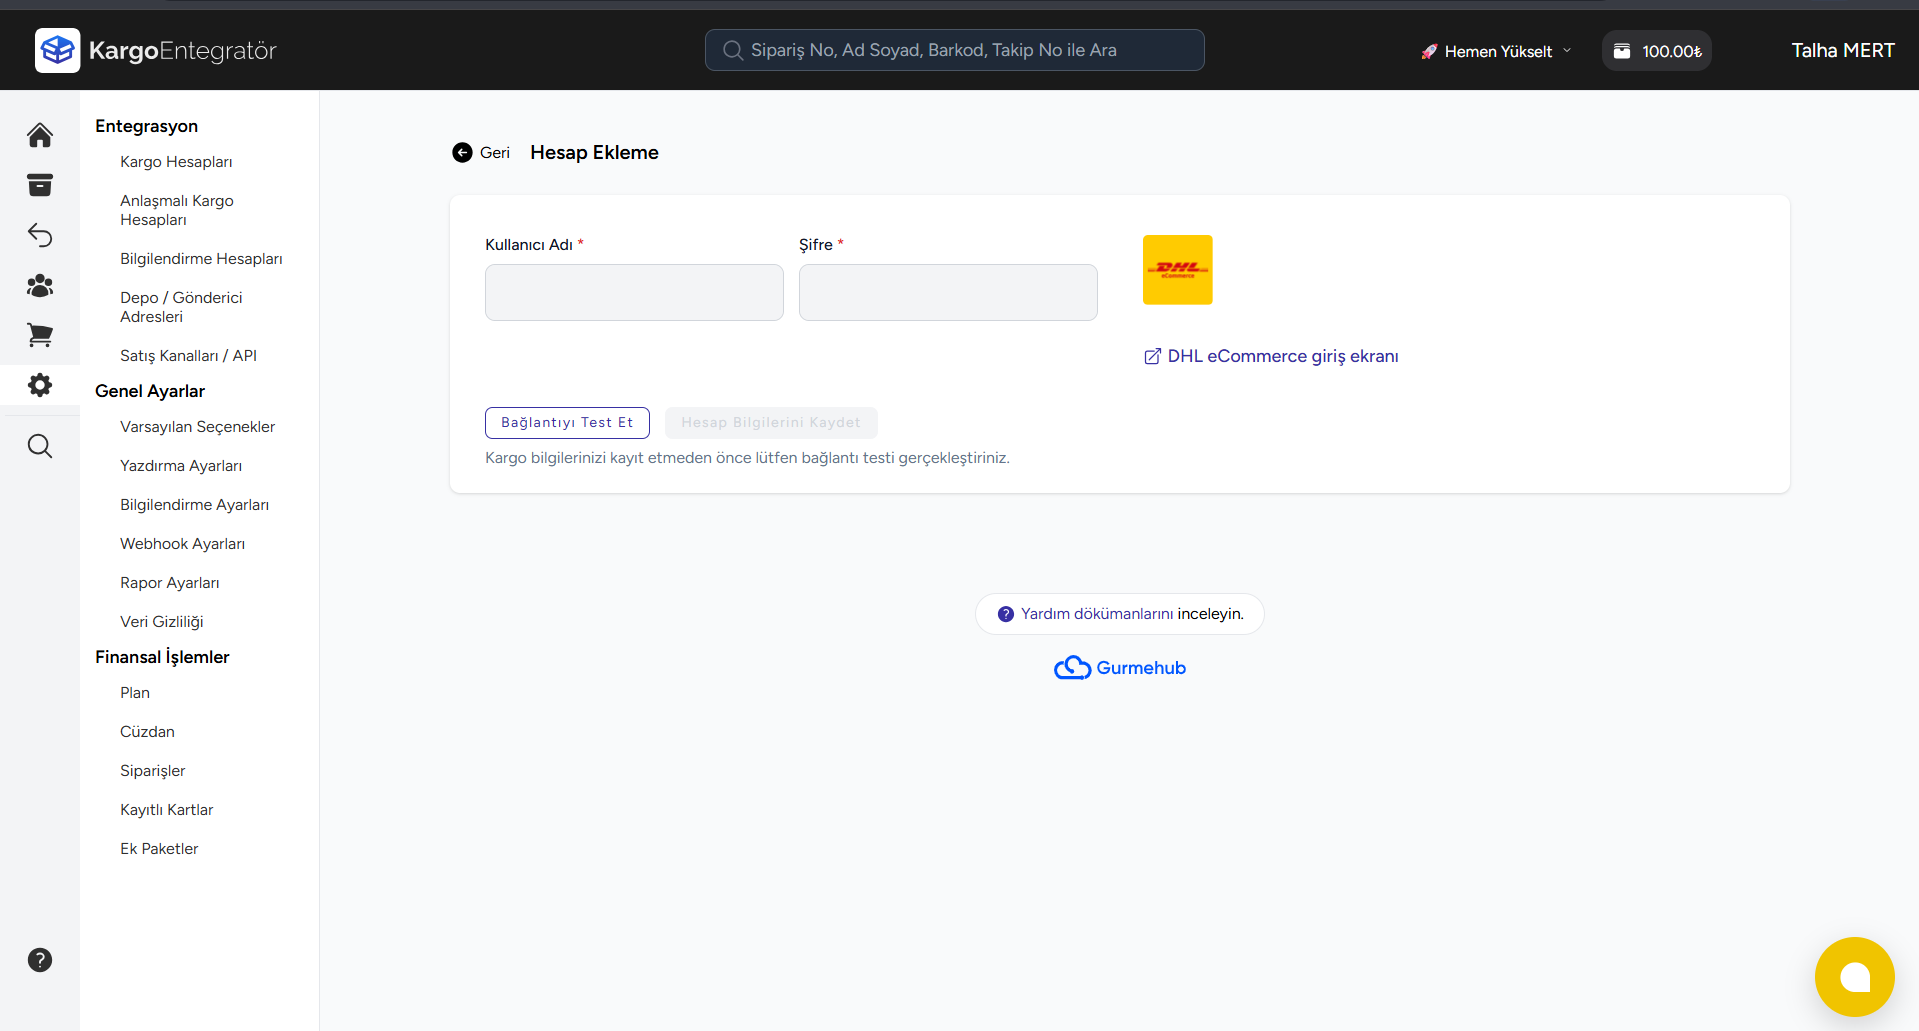Viewport: 1919px width, 1031px height.
Task: Open DHL eCommerce giriş ekranı link
Action: [x=1282, y=357]
